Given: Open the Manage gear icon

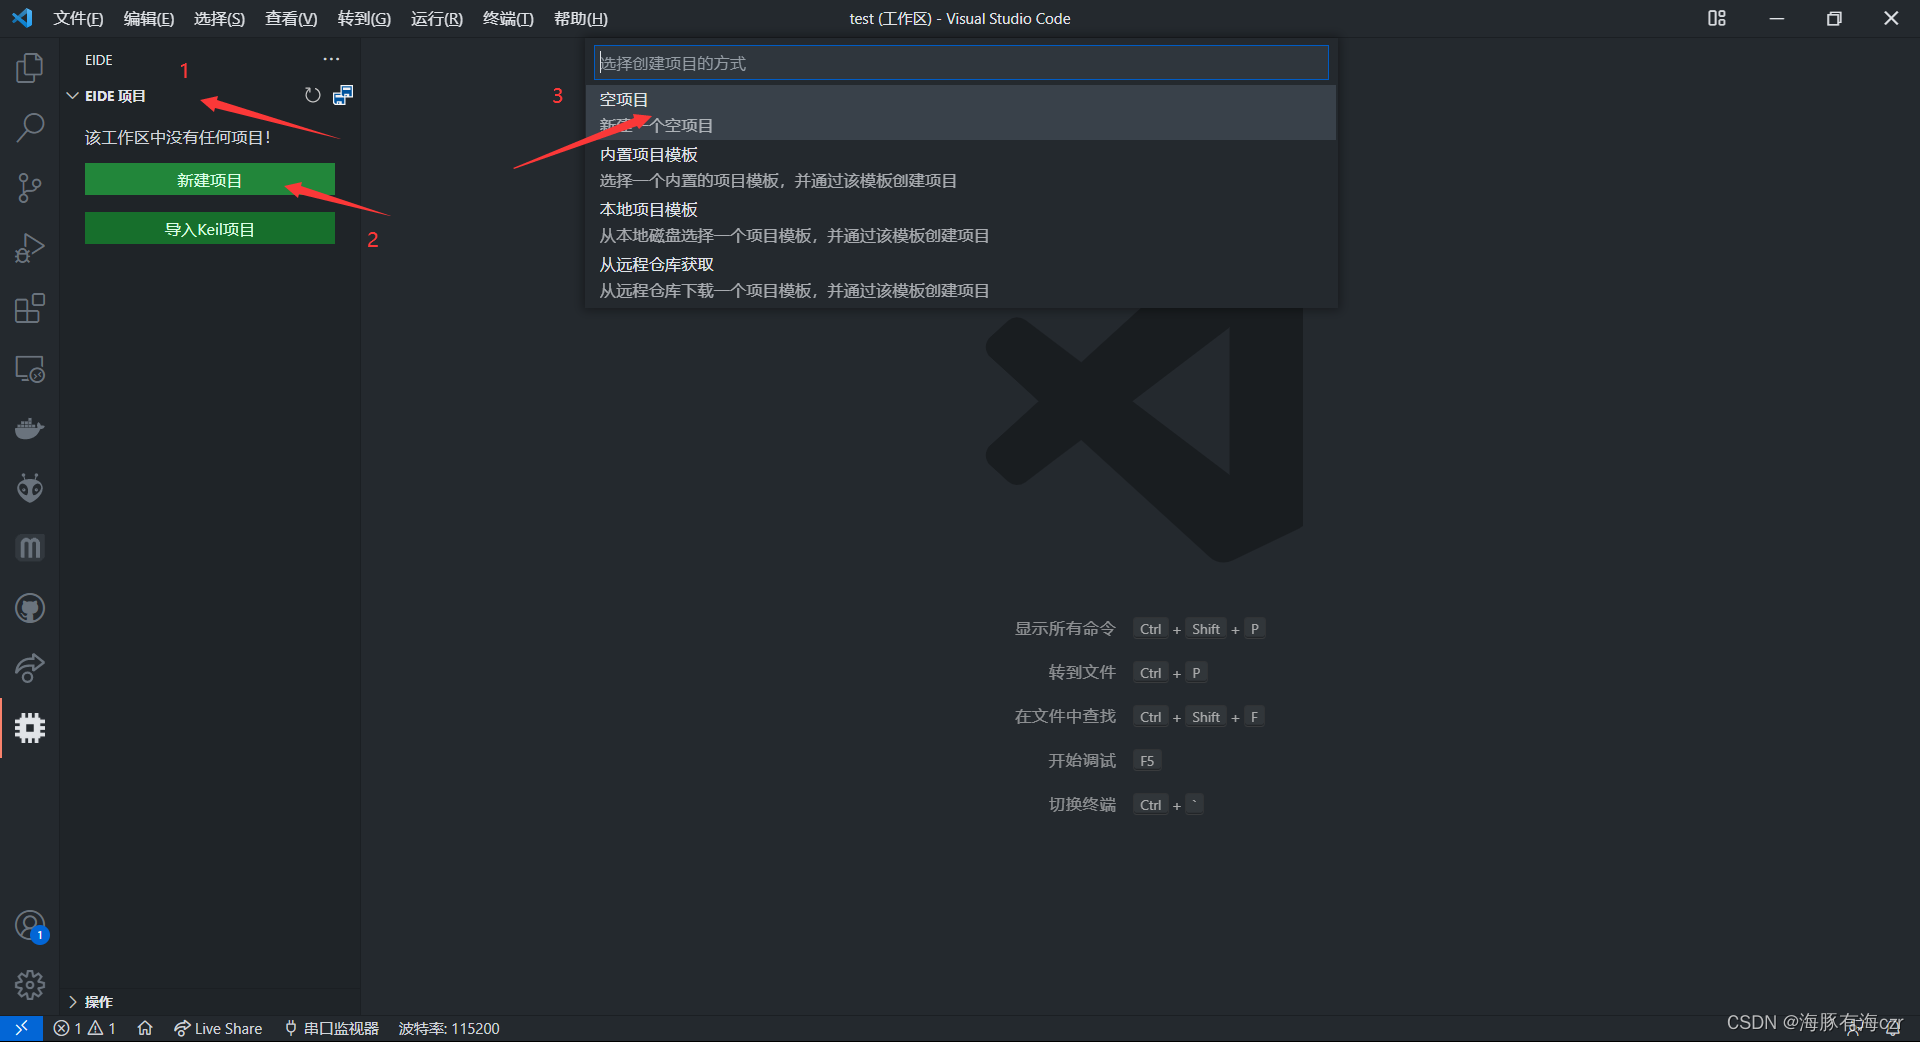Looking at the screenshot, I should tap(30, 985).
